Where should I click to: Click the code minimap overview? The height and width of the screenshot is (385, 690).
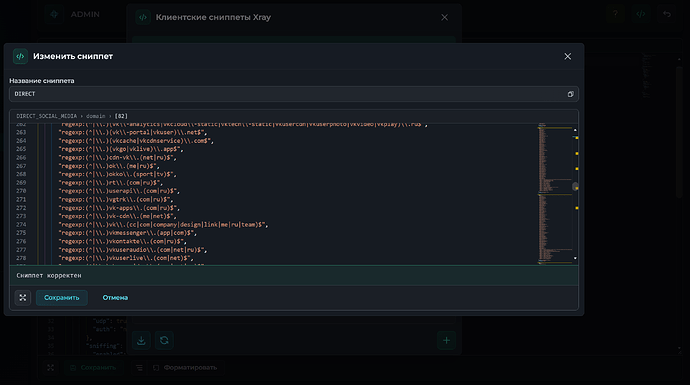point(554,194)
